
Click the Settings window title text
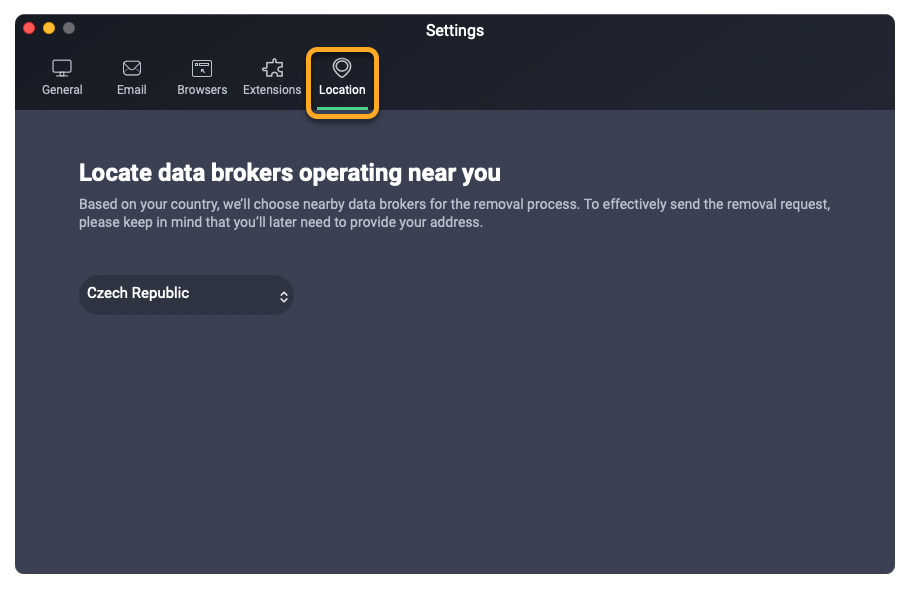[x=454, y=31]
